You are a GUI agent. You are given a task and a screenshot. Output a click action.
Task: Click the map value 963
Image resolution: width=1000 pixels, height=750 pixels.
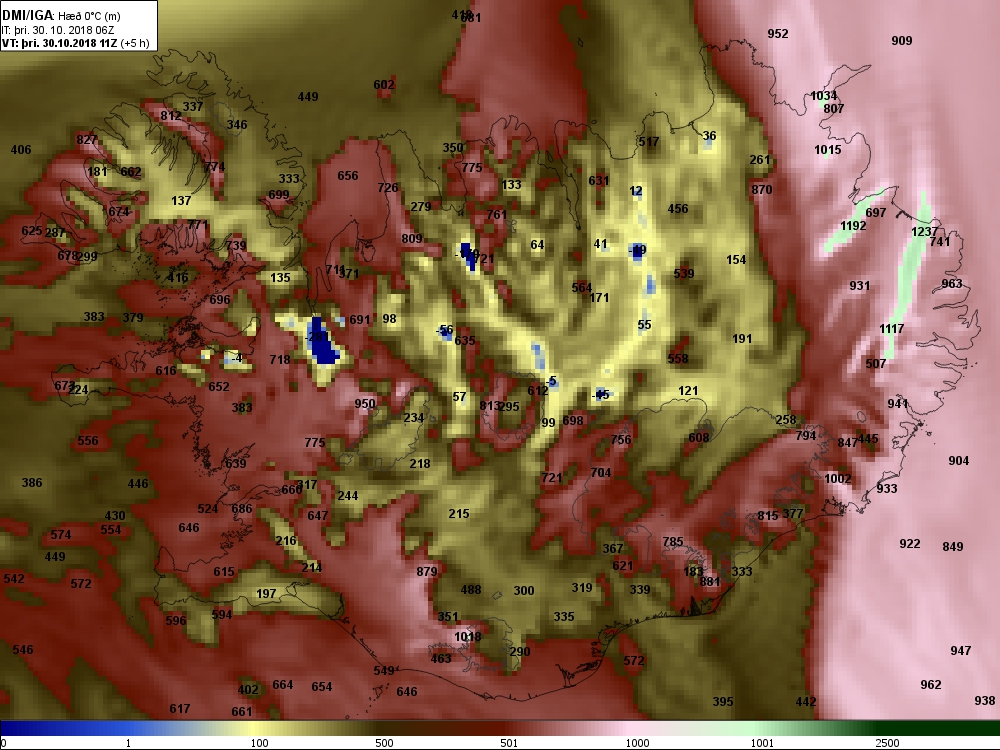pyautogui.click(x=951, y=284)
